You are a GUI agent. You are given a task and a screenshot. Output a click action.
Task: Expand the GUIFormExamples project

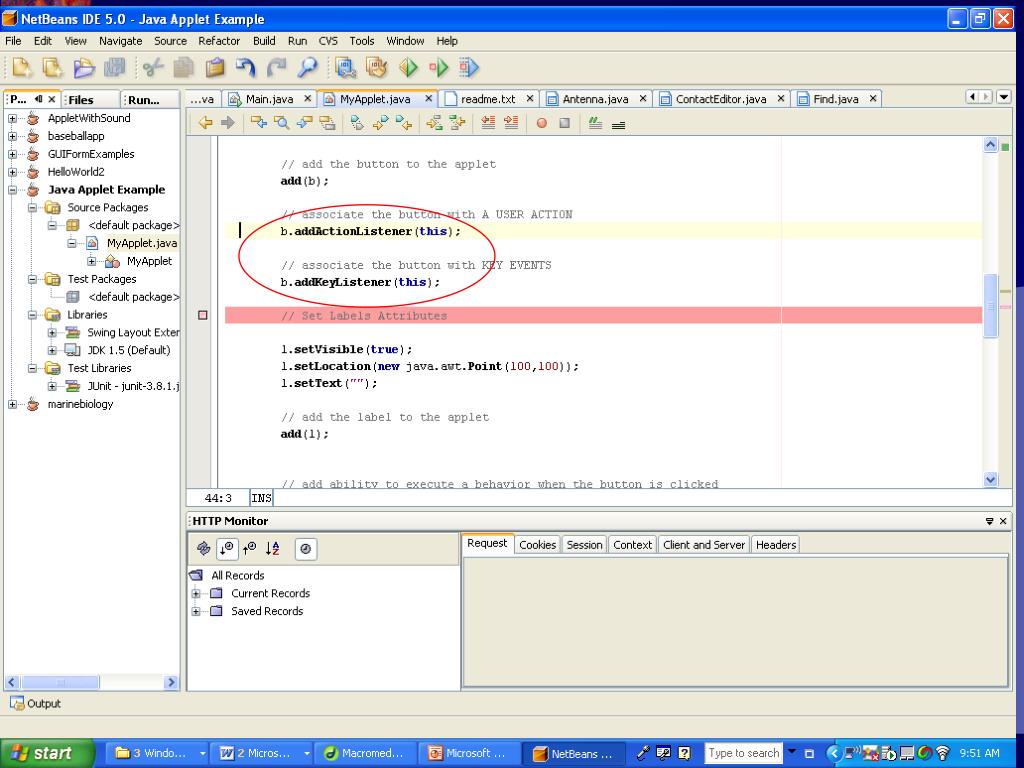(x=12, y=154)
